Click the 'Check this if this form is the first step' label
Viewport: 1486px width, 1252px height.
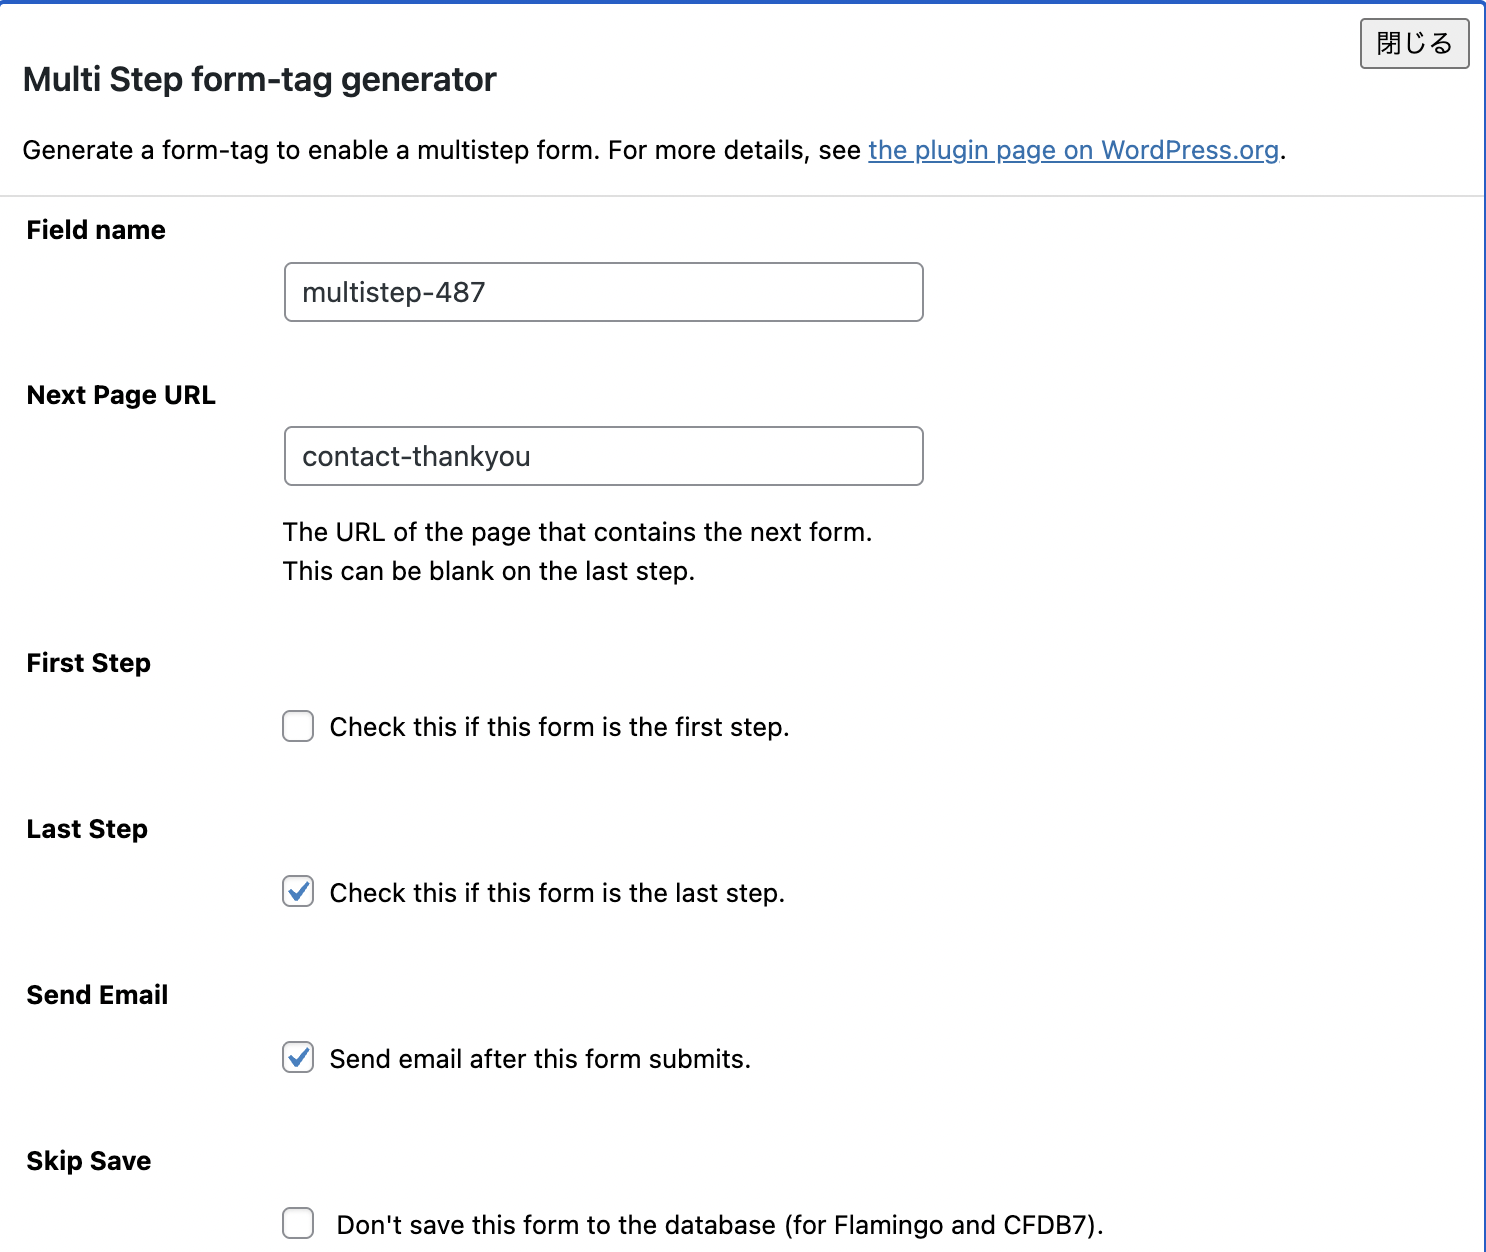point(559,727)
